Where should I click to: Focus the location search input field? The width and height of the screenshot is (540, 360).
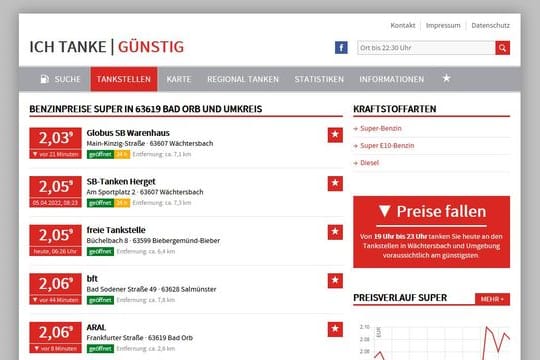pos(426,48)
